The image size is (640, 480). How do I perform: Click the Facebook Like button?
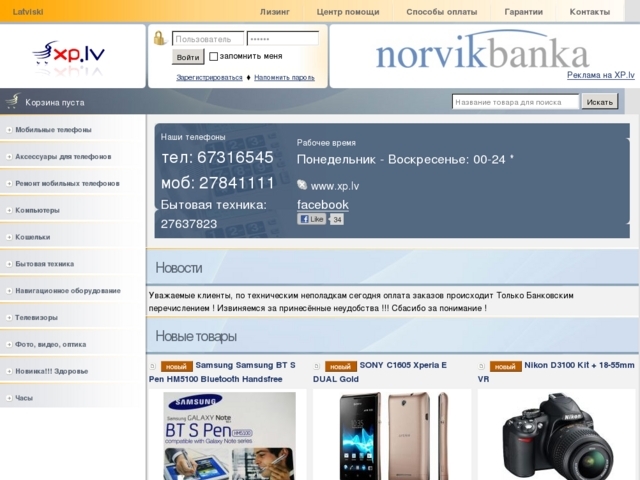312,220
